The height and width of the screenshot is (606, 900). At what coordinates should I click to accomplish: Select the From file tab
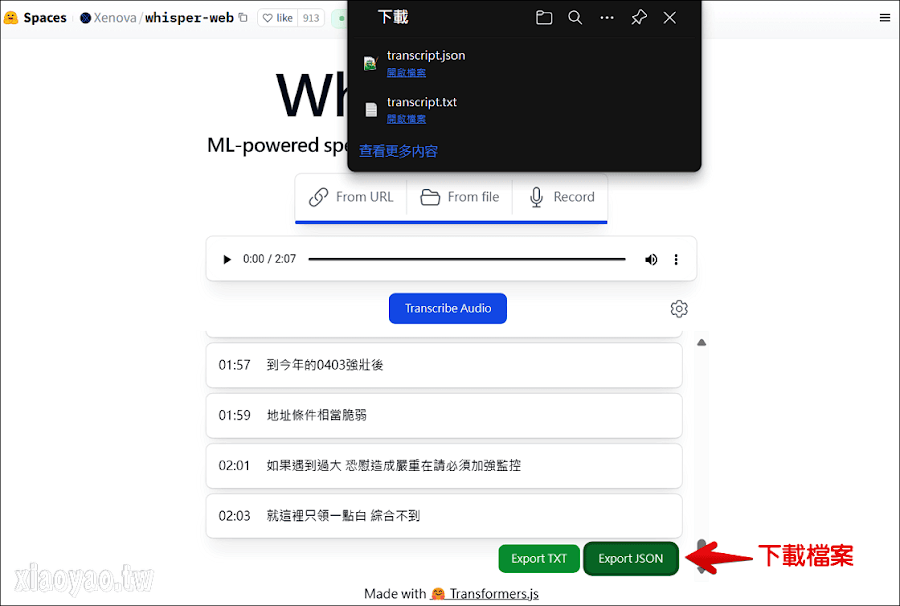[459, 197]
